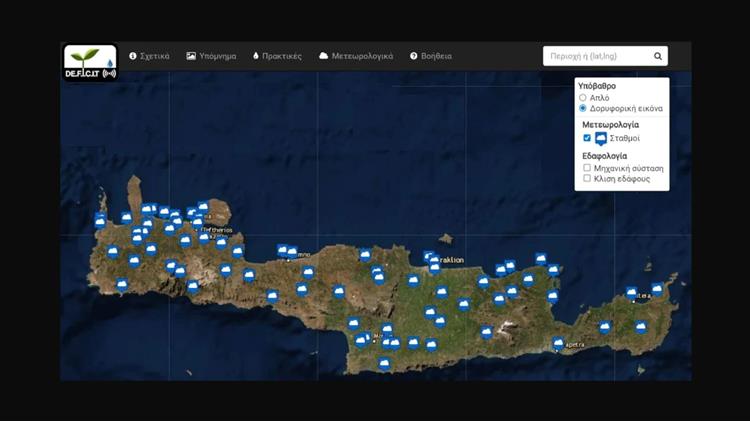The width and height of the screenshot is (750, 421).
Task: Click the DEFICIT plant logo
Action: click(90, 62)
